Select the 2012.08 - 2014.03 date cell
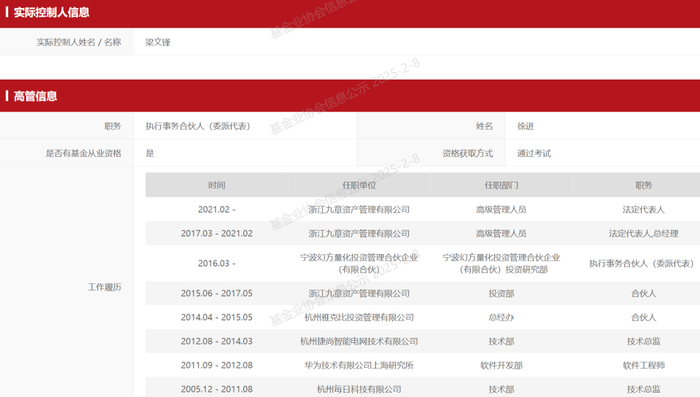 click(217, 341)
